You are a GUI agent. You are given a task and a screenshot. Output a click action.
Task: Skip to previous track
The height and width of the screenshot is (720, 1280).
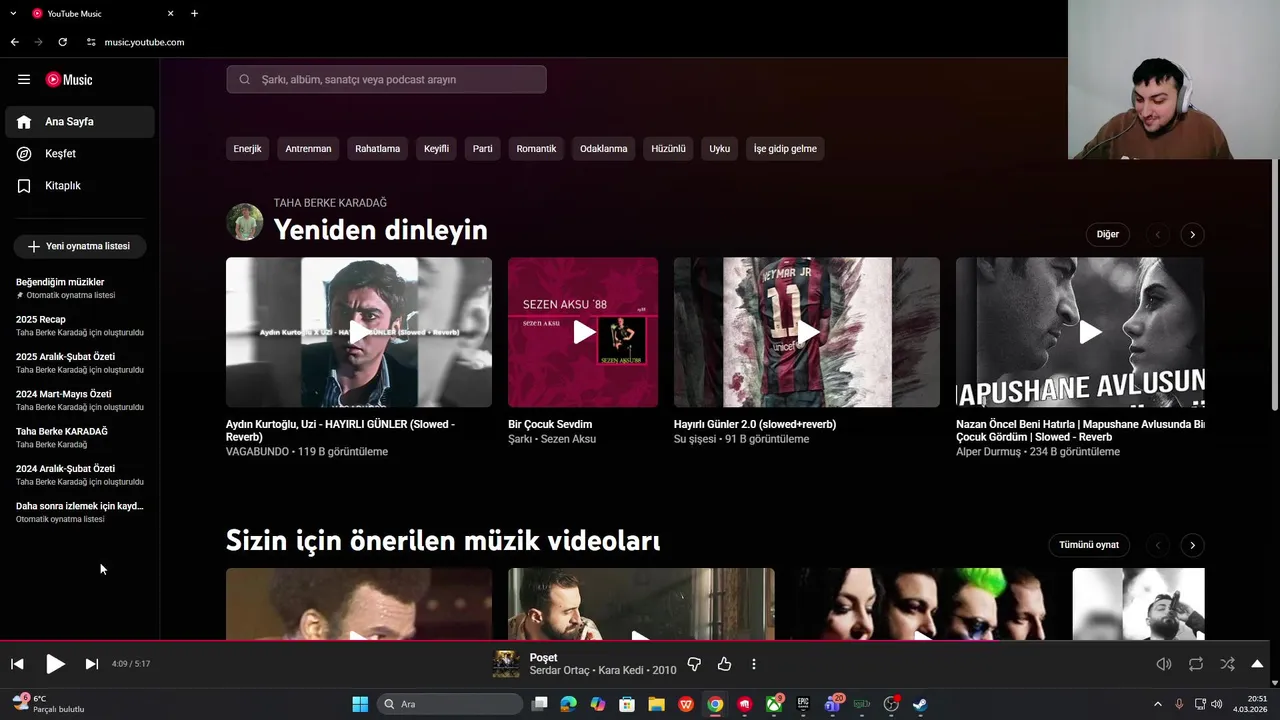(x=17, y=664)
